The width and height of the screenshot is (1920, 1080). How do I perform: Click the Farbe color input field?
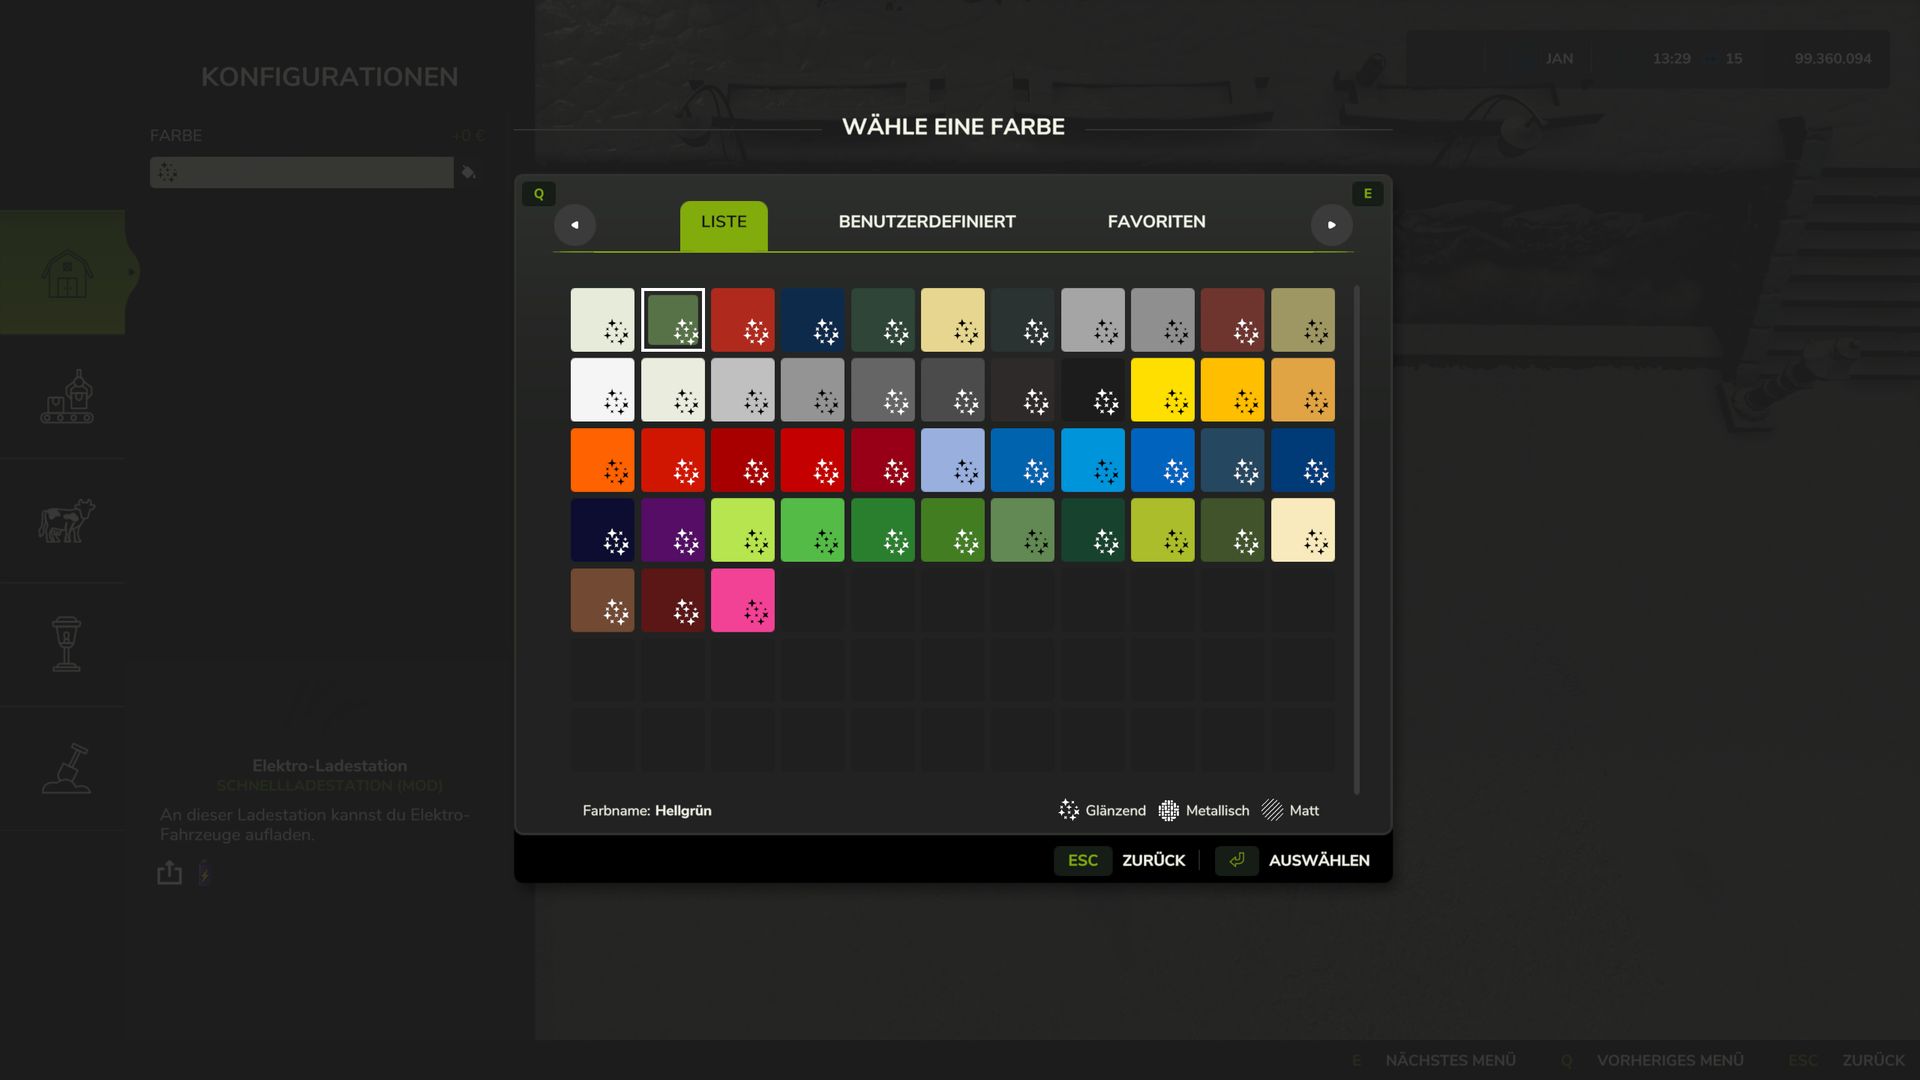[x=302, y=172]
